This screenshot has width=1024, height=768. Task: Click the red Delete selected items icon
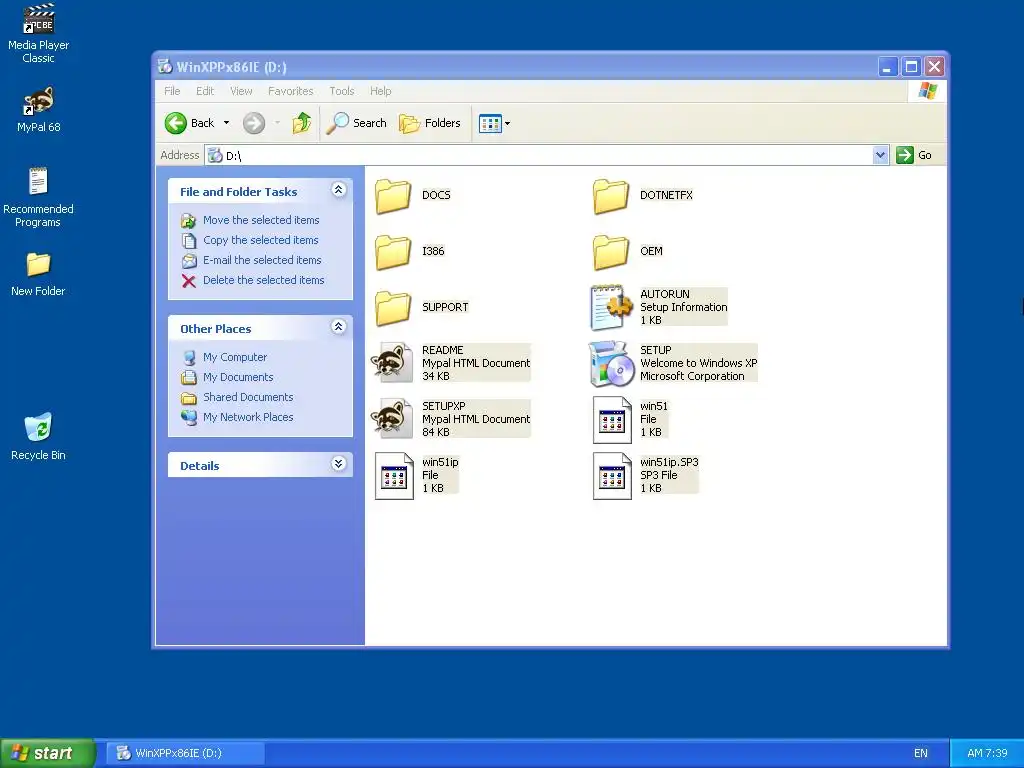click(189, 281)
